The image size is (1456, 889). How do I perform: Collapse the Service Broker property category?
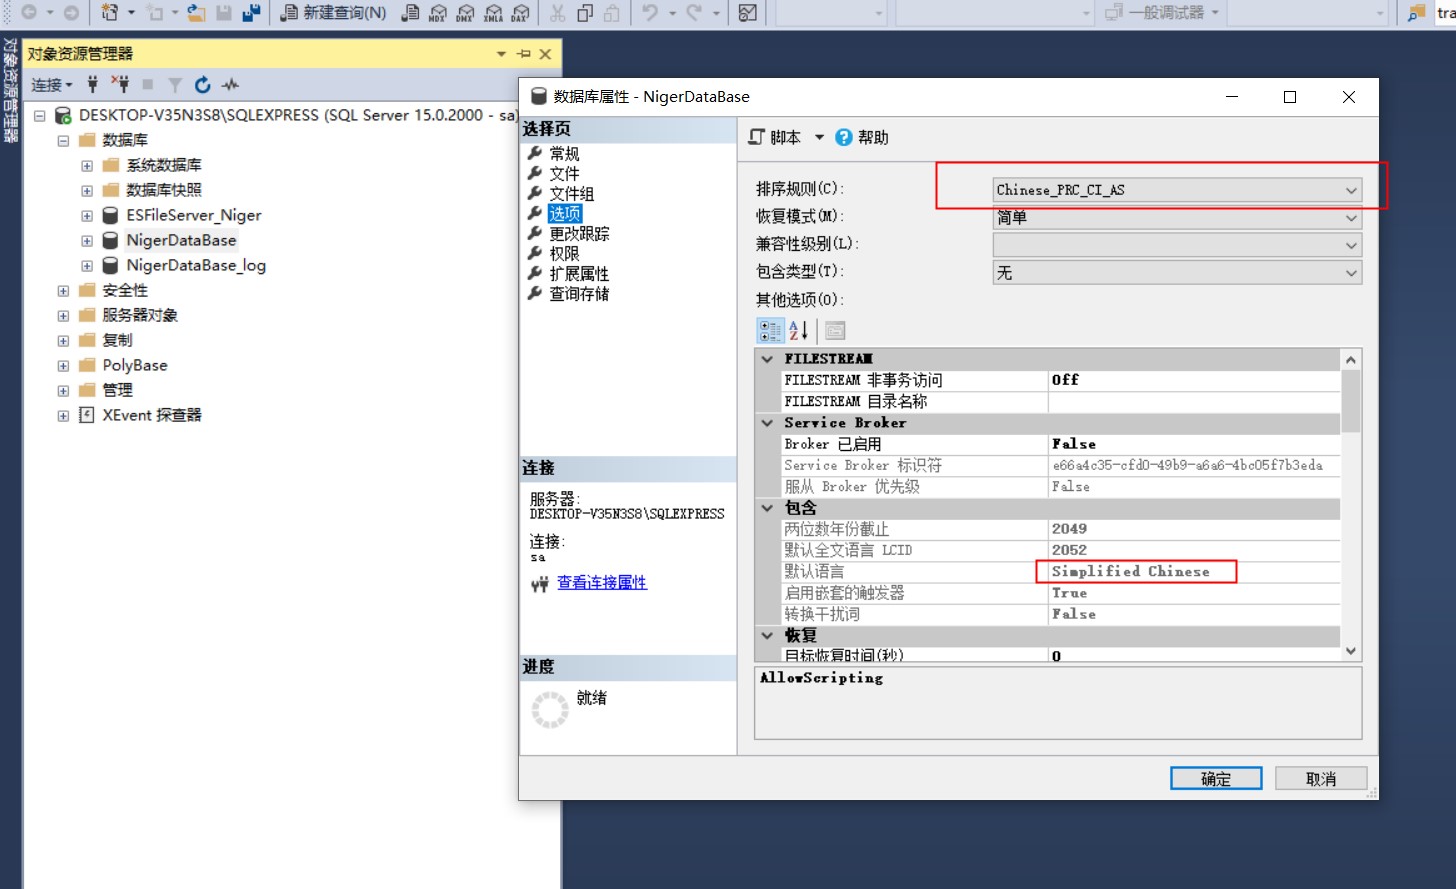(767, 423)
